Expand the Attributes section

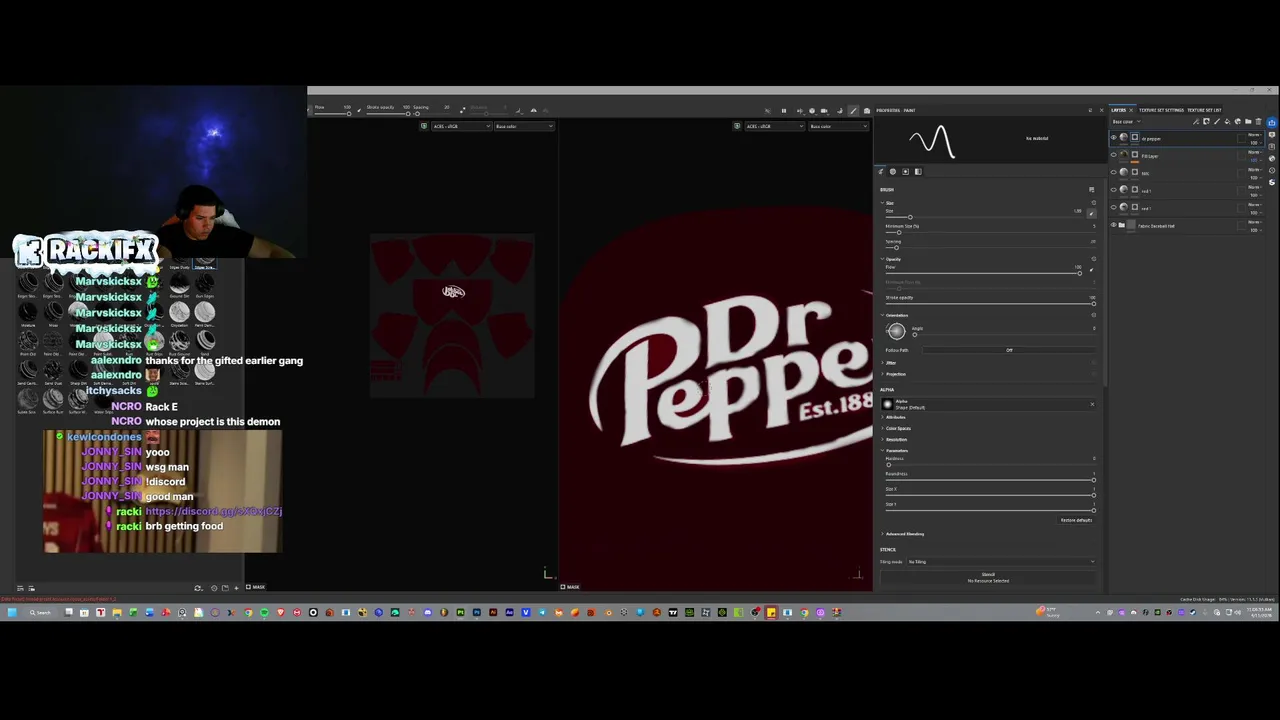click(x=882, y=417)
